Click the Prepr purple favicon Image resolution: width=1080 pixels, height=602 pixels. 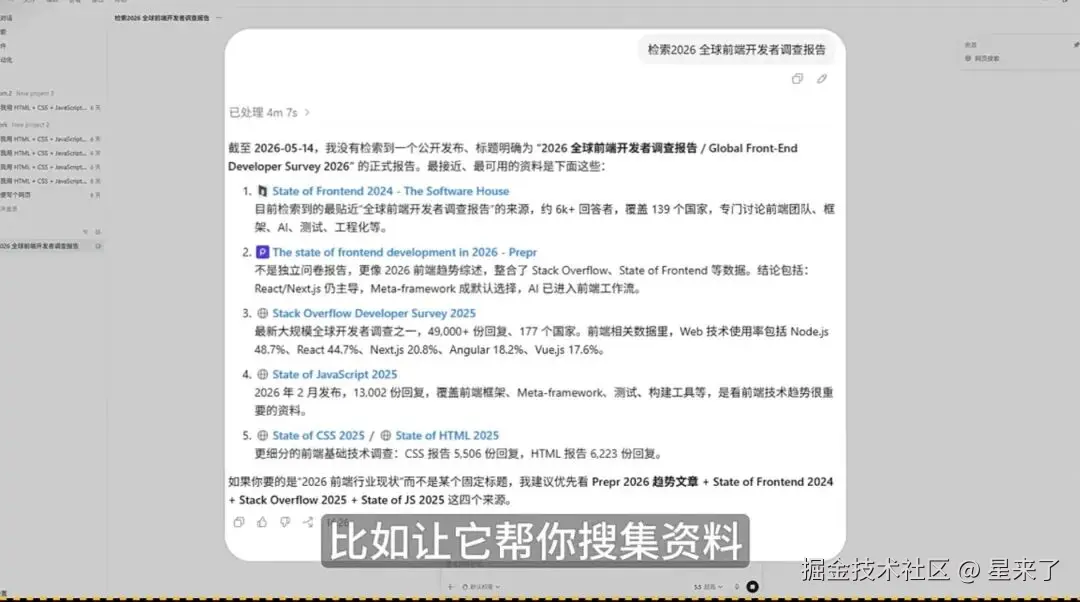click(x=262, y=252)
